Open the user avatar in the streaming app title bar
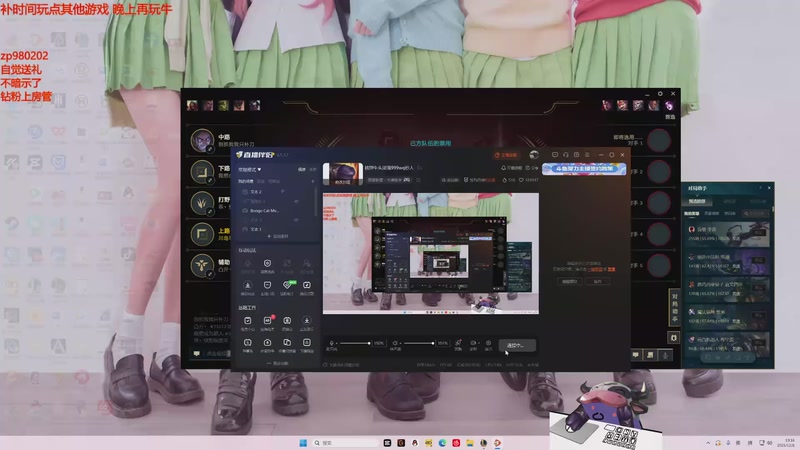 [534, 155]
